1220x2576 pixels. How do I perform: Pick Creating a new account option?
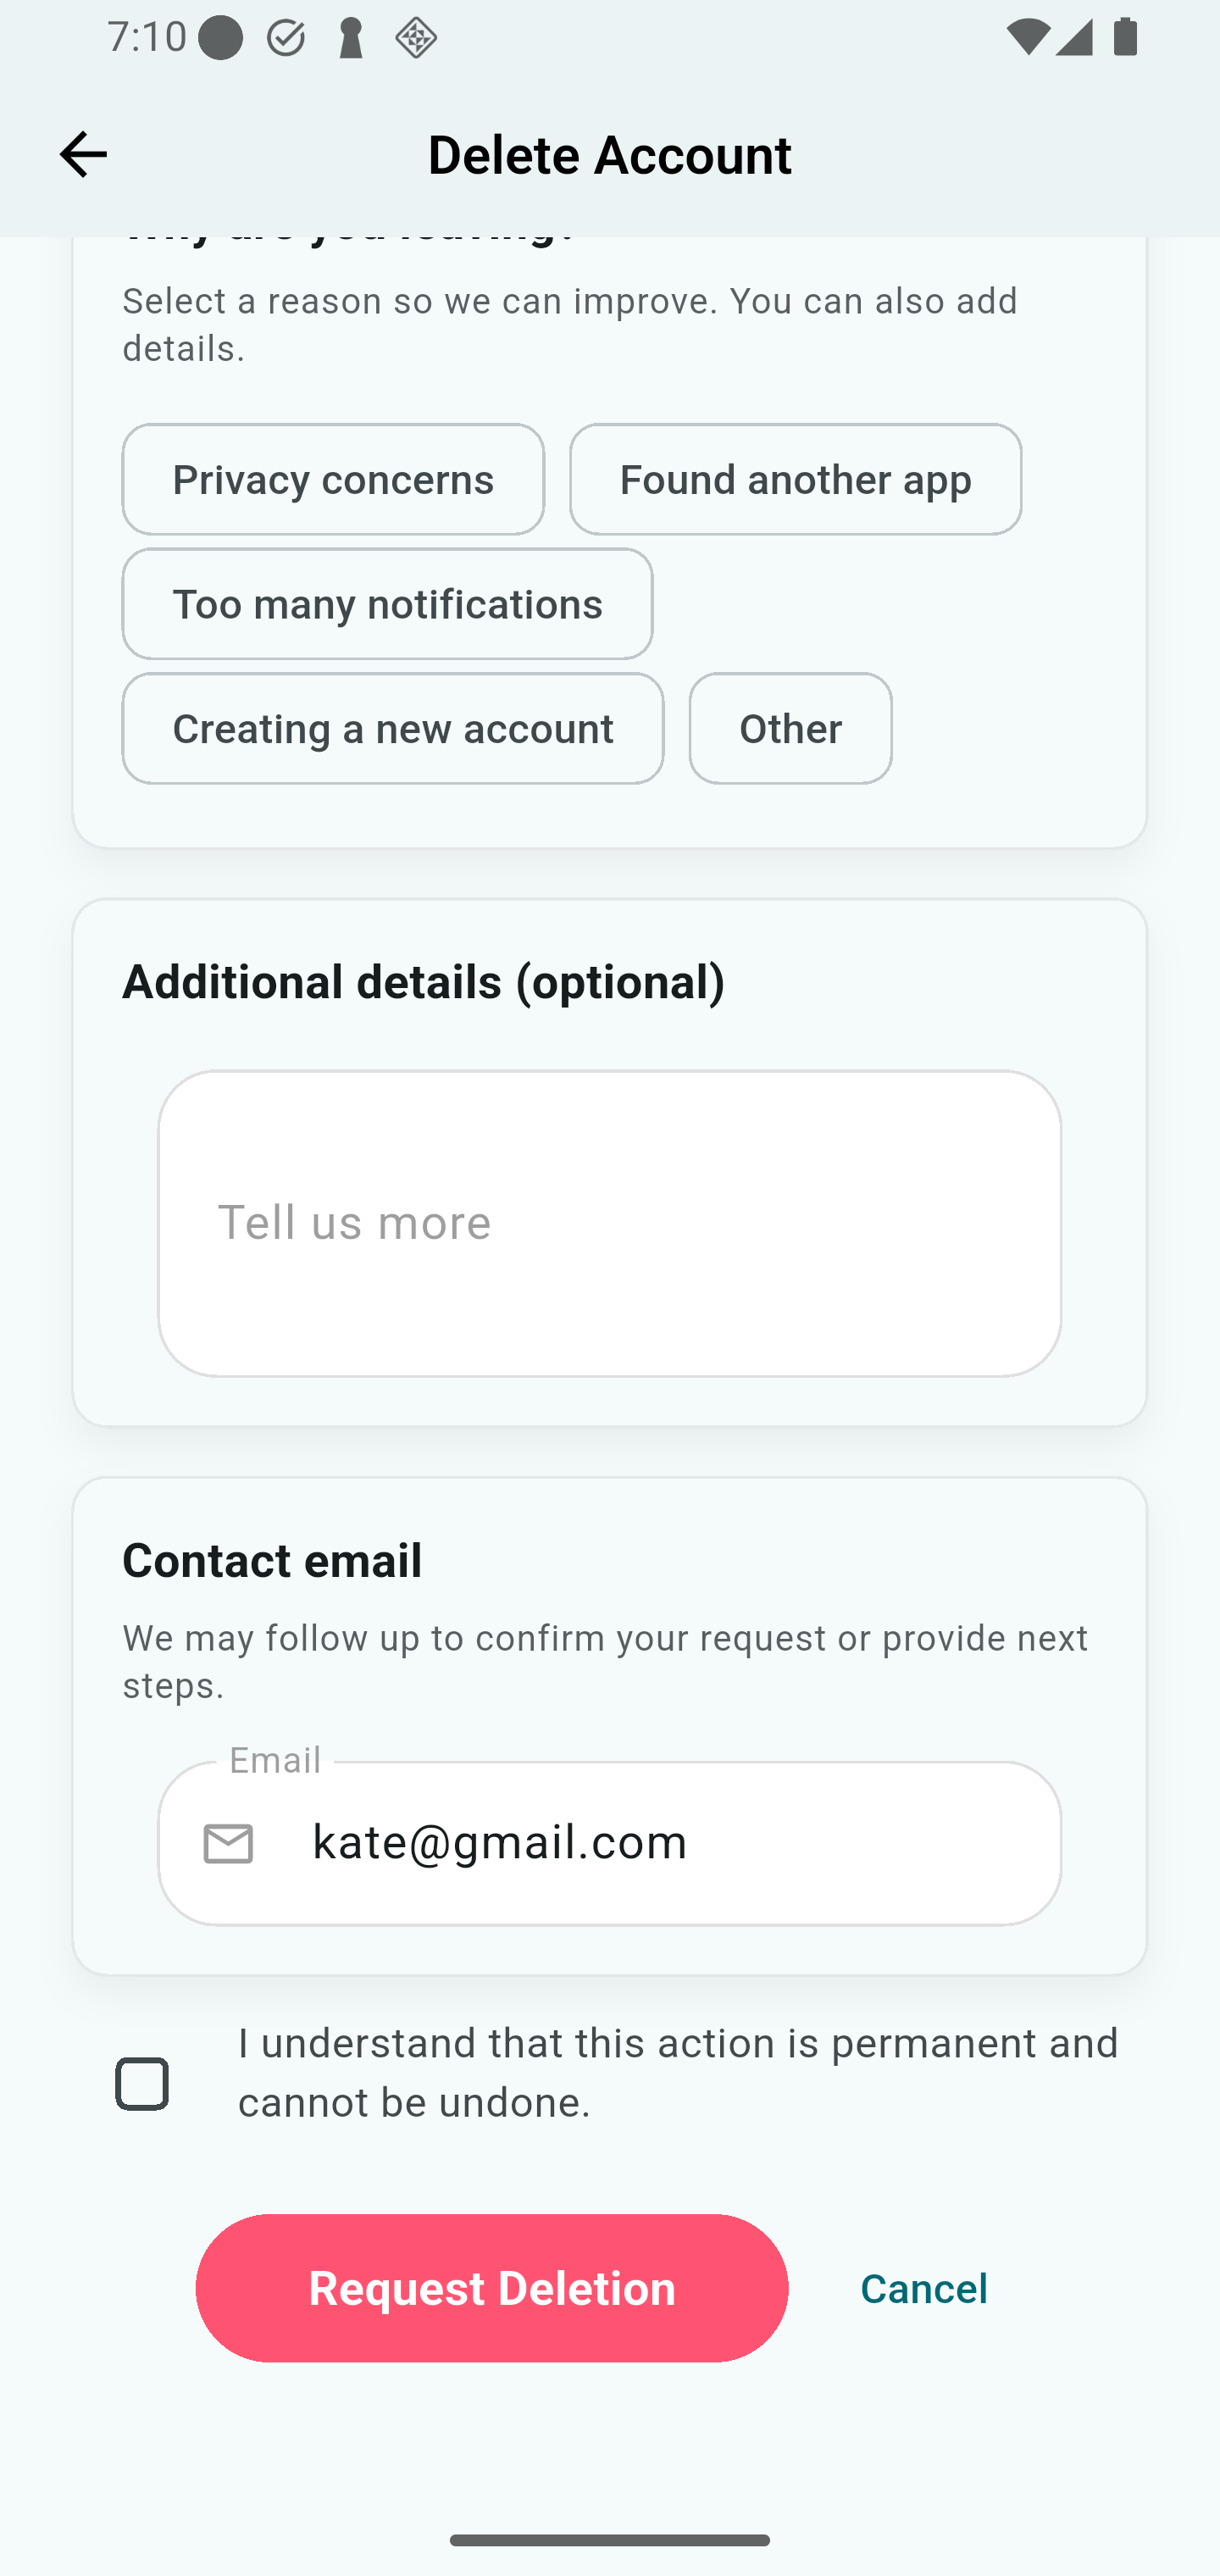(x=392, y=729)
